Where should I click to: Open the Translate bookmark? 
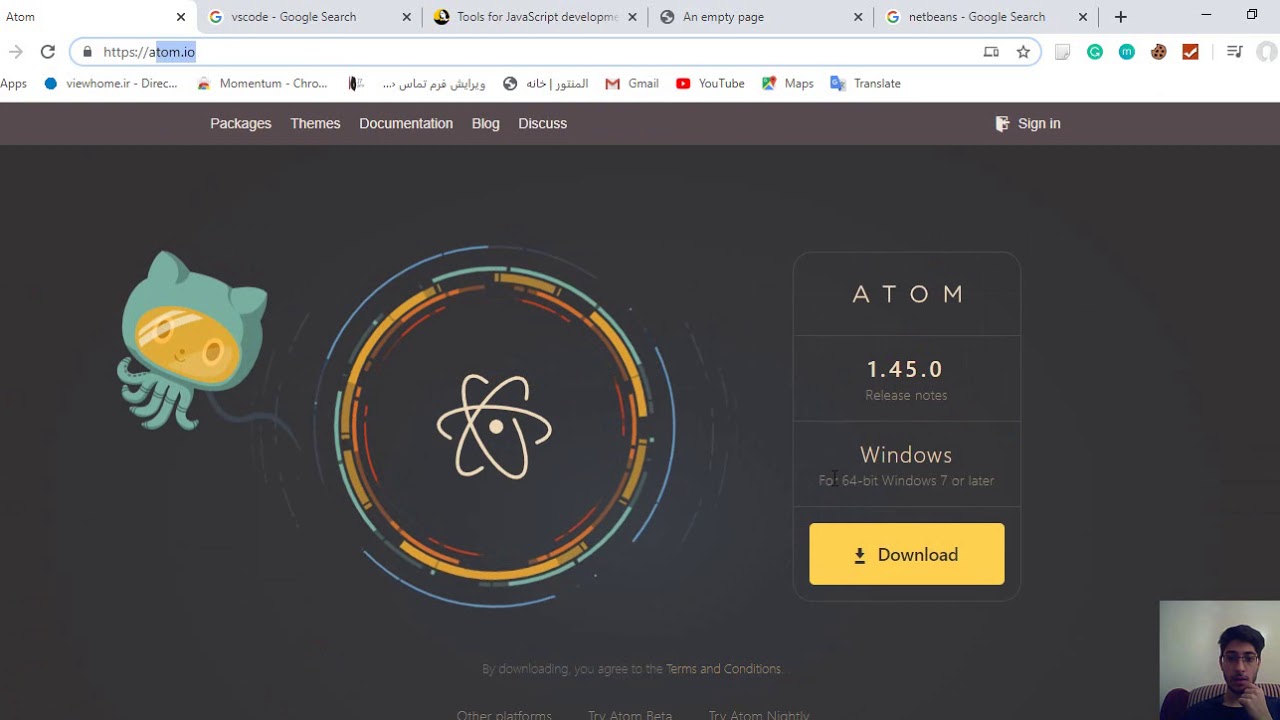tap(866, 84)
